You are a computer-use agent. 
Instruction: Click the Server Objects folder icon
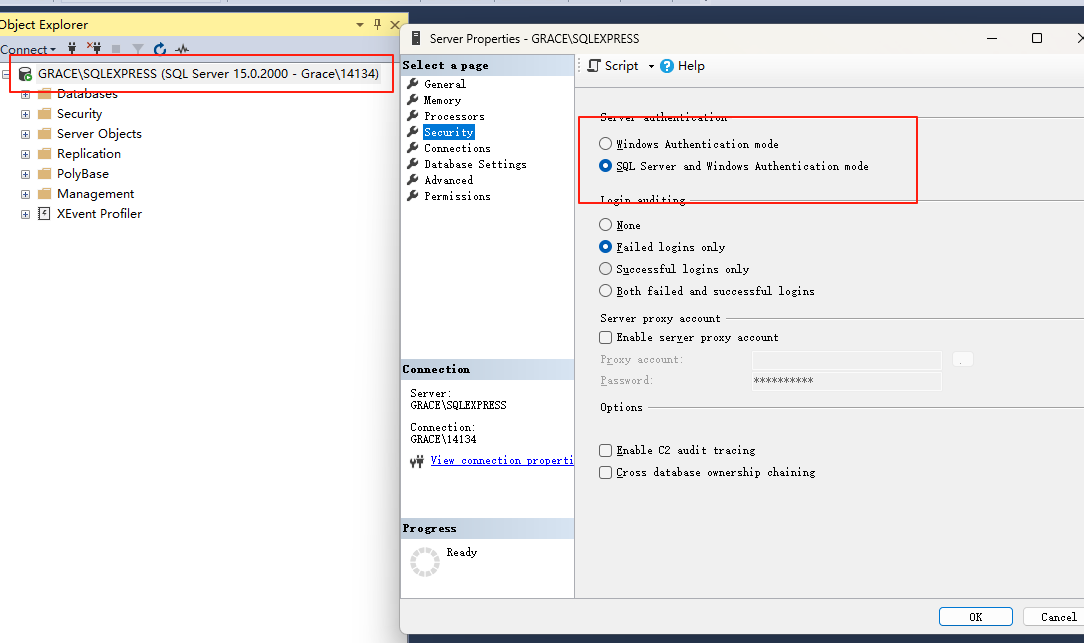[45, 133]
